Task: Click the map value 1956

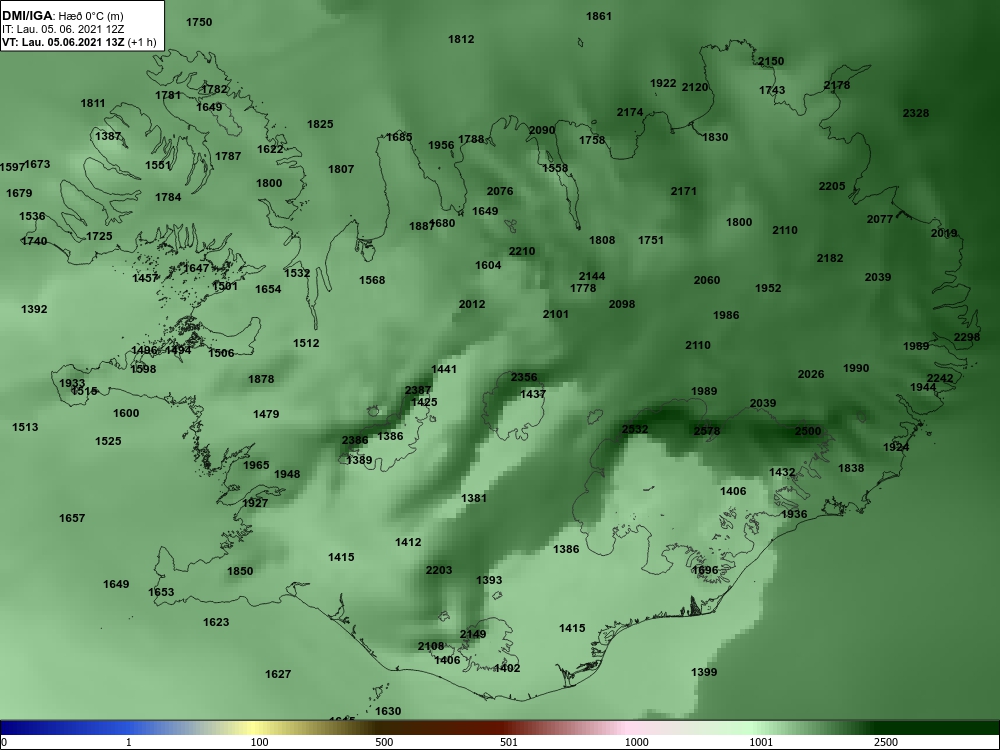Action: (441, 145)
